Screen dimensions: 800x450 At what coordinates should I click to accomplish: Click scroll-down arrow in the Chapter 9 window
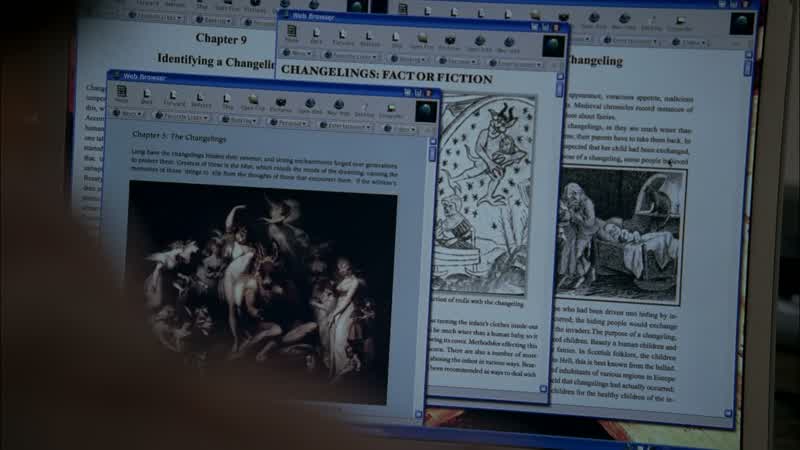pyautogui.click(x=728, y=413)
